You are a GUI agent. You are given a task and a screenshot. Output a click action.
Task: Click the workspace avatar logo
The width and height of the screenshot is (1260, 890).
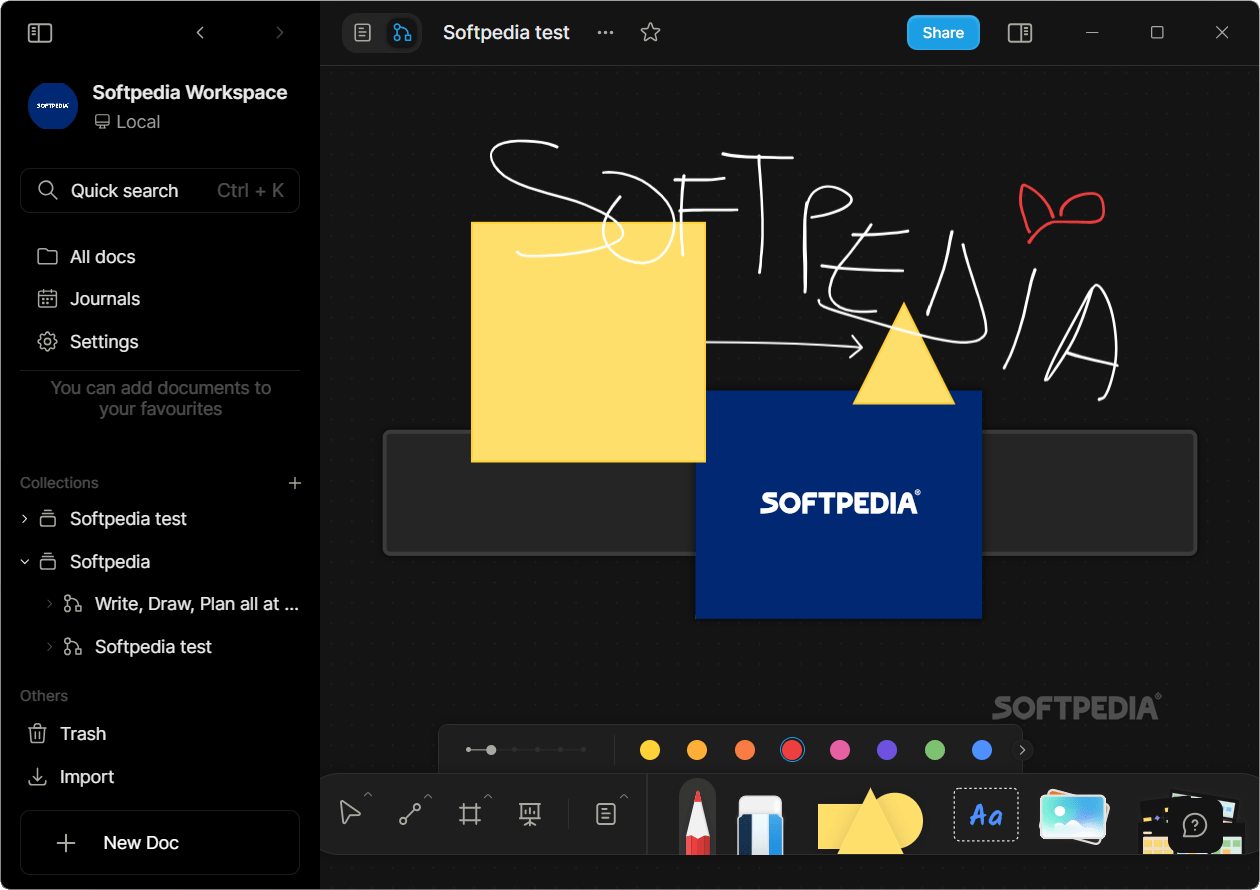[x=53, y=106]
